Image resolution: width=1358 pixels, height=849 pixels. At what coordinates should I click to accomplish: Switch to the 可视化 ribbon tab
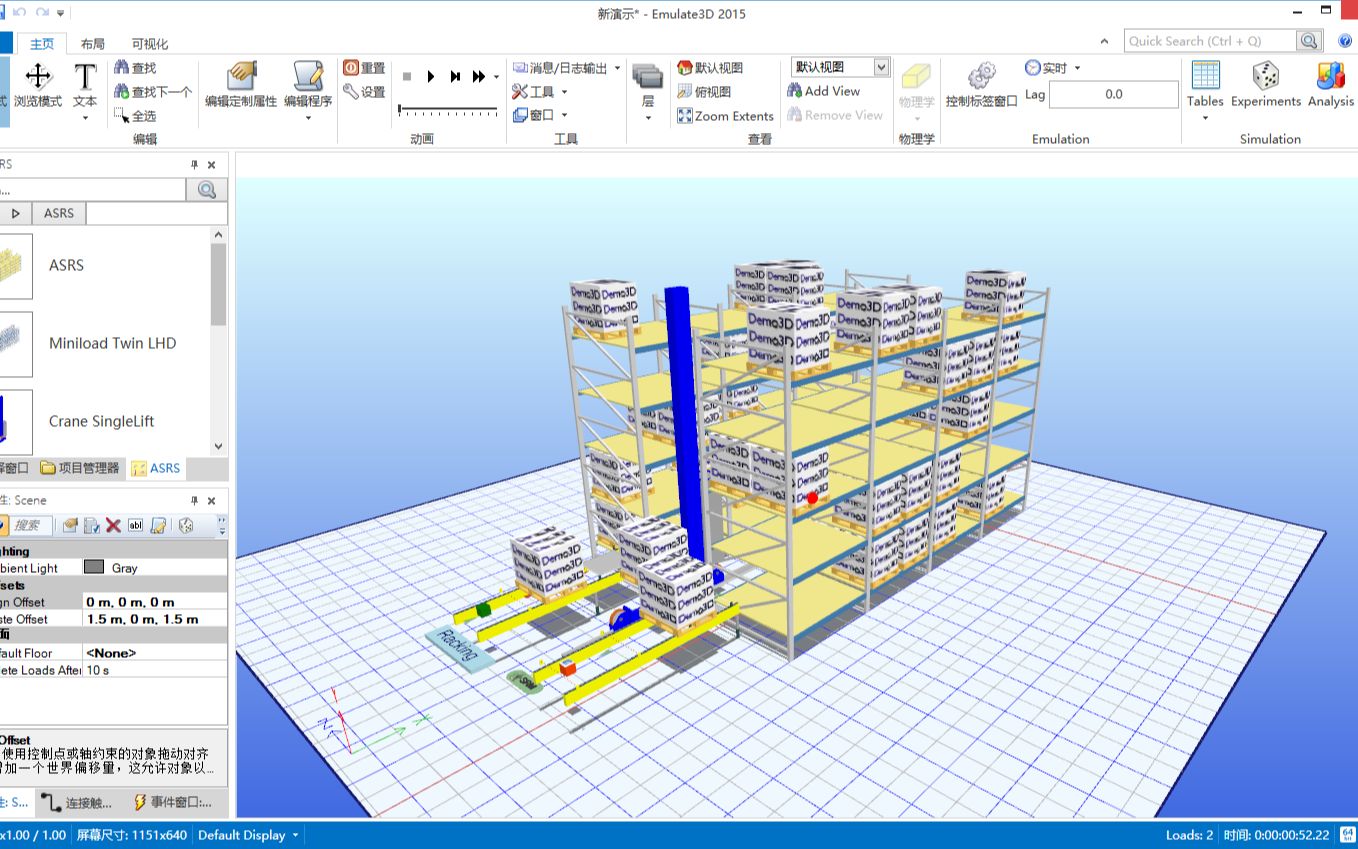(150, 44)
